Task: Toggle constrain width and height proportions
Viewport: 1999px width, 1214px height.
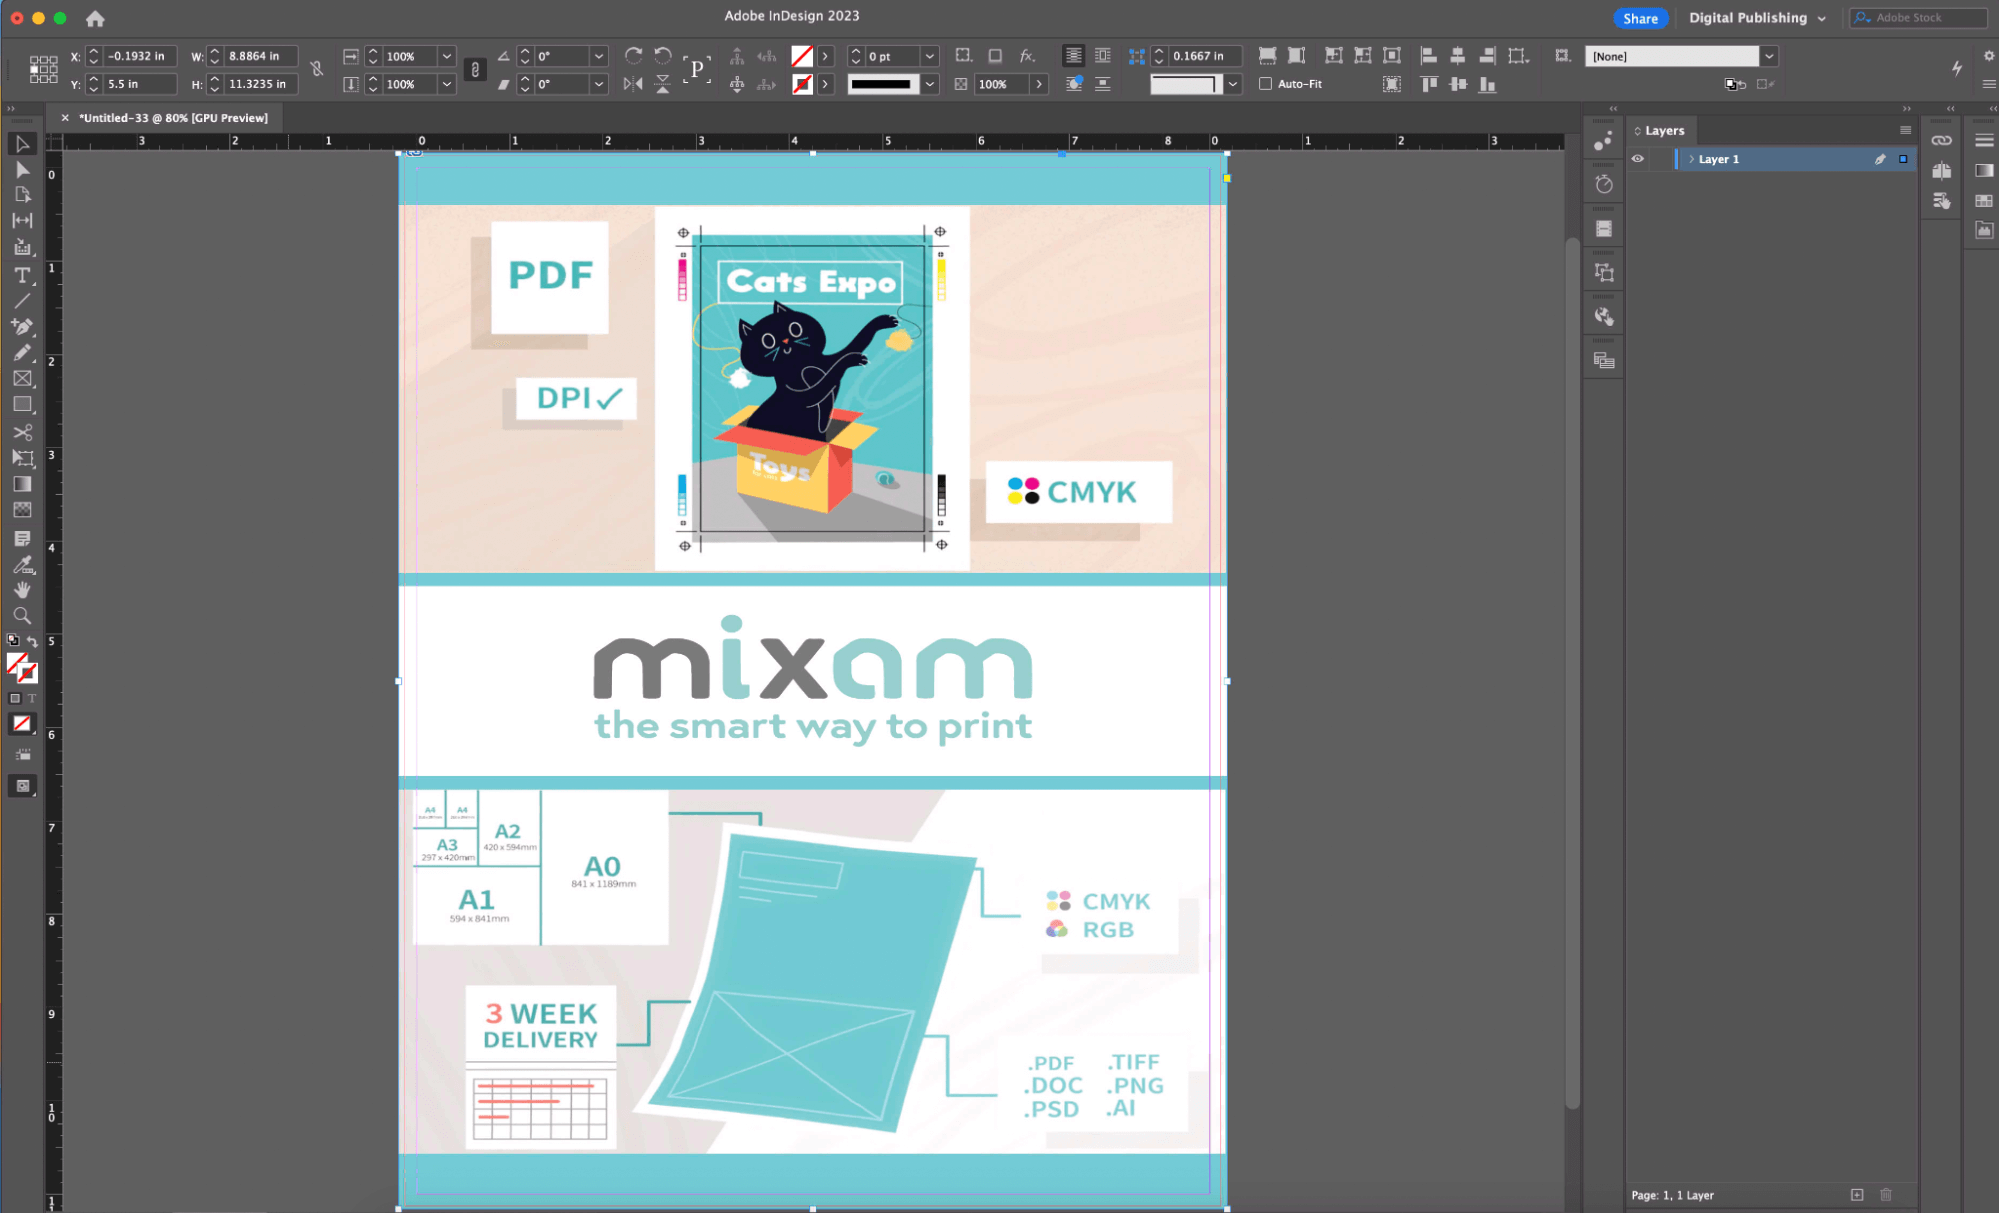Action: (x=317, y=69)
